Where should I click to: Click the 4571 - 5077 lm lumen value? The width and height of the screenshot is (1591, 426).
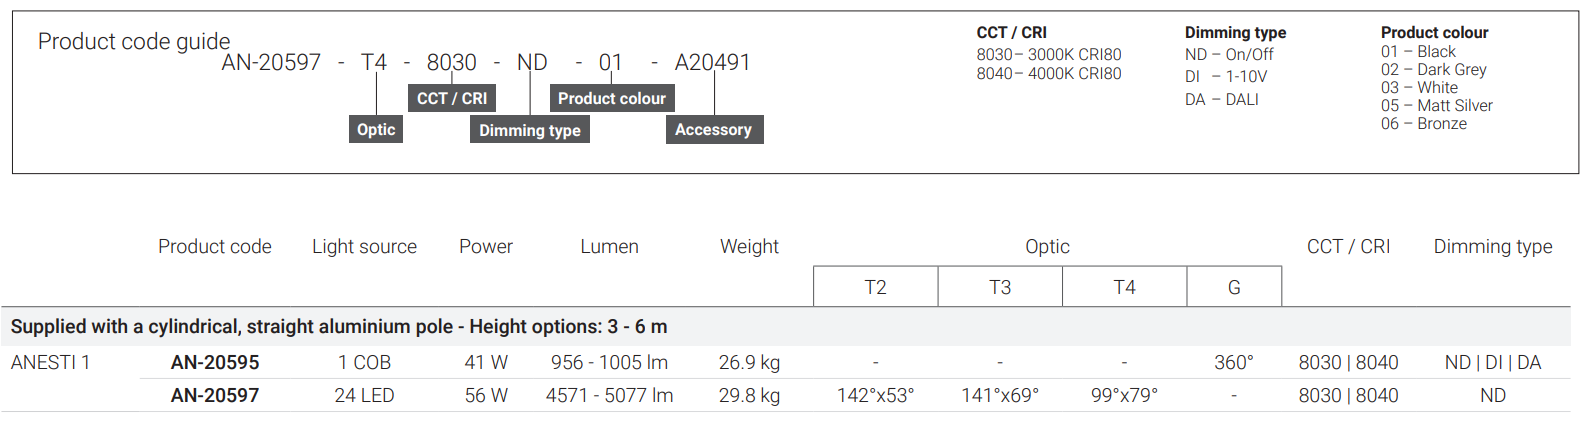click(609, 395)
